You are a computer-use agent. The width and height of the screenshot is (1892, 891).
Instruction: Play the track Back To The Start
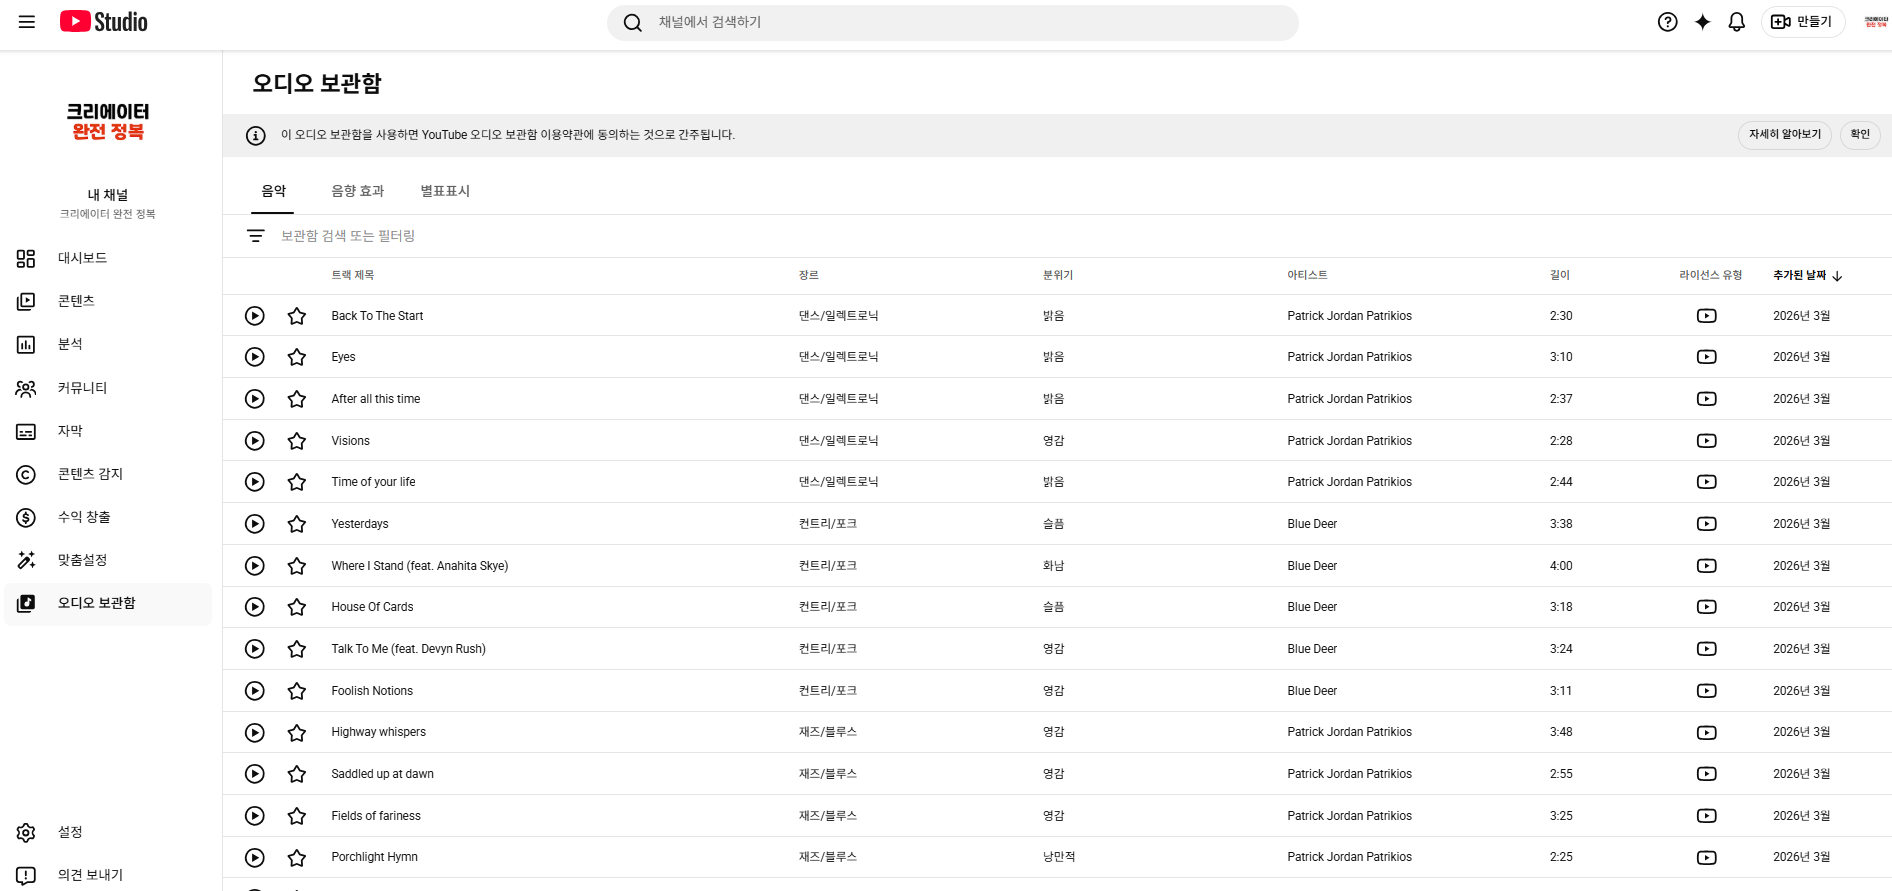255,316
